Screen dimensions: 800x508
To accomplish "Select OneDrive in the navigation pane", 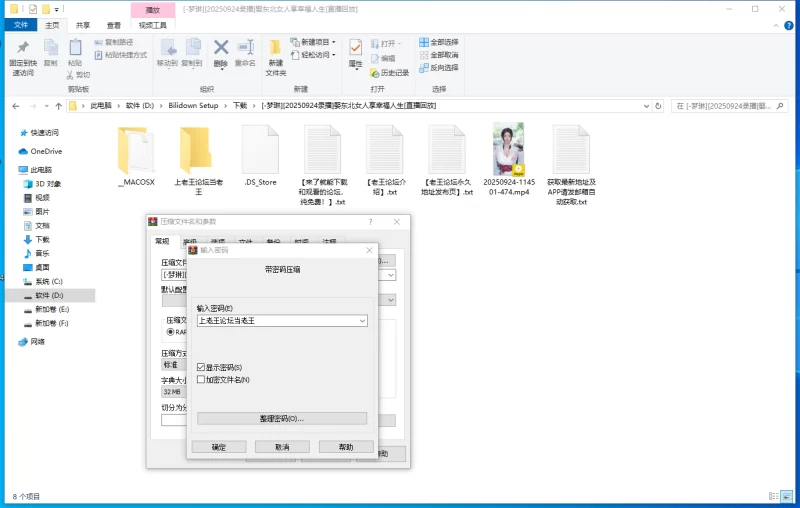I will click(40, 151).
